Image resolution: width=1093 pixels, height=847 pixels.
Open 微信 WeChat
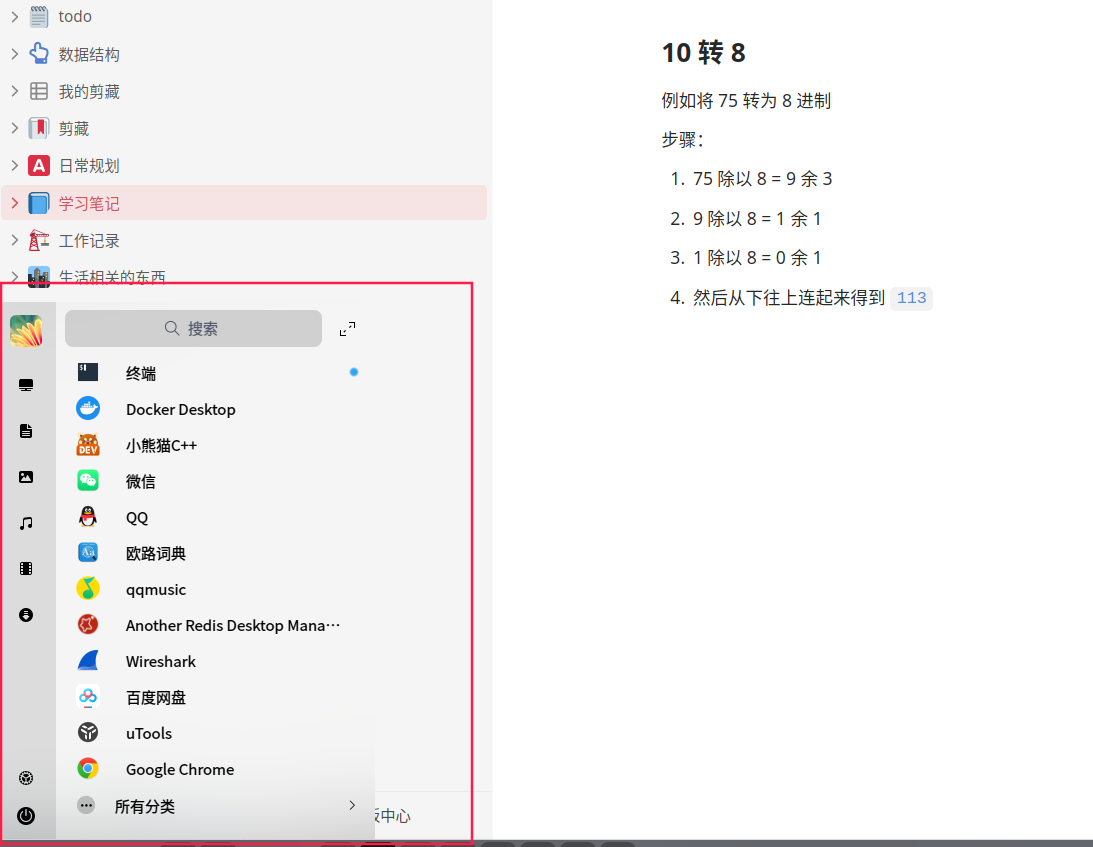[141, 481]
